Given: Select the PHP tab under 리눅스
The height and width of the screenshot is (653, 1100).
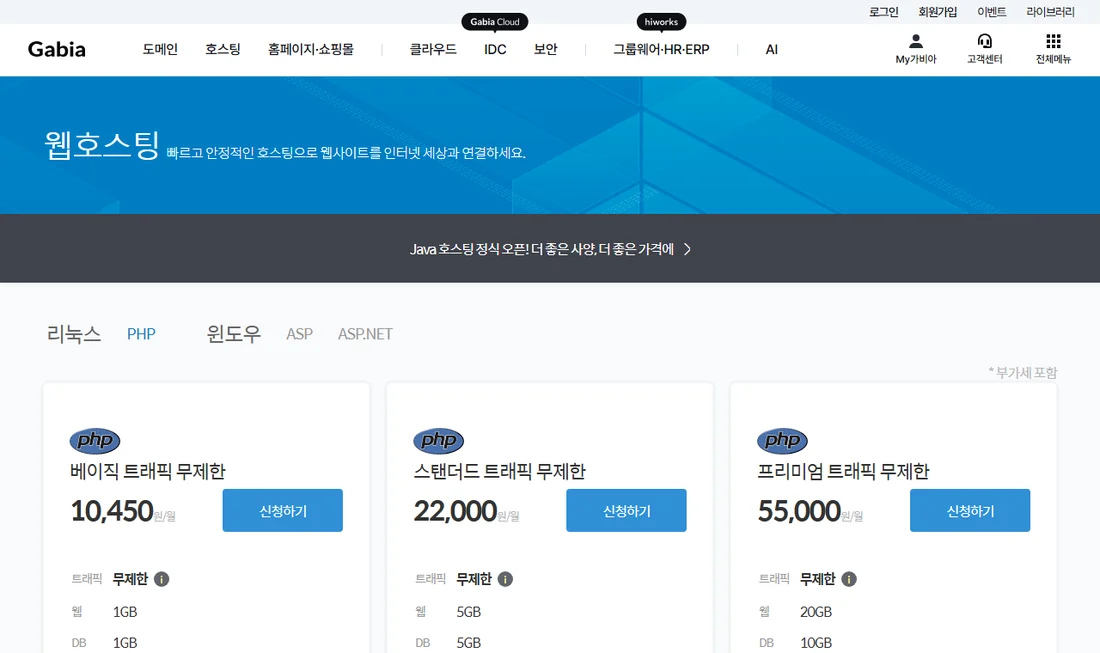Looking at the screenshot, I should (141, 334).
